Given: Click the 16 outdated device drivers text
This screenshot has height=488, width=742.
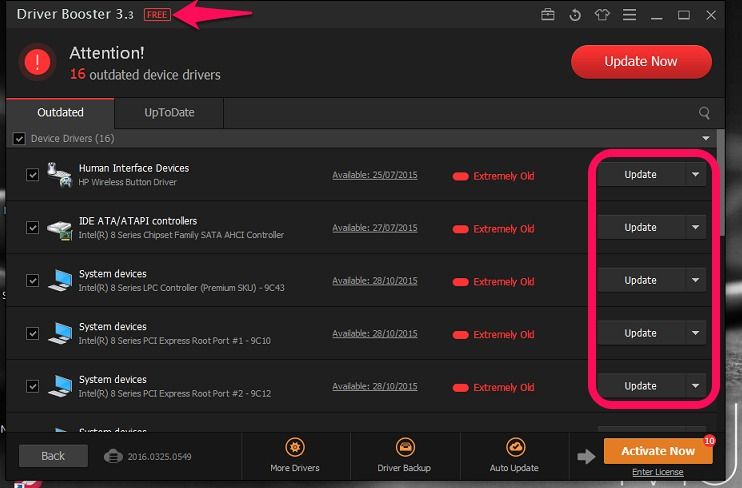Looking at the screenshot, I should coord(145,75).
